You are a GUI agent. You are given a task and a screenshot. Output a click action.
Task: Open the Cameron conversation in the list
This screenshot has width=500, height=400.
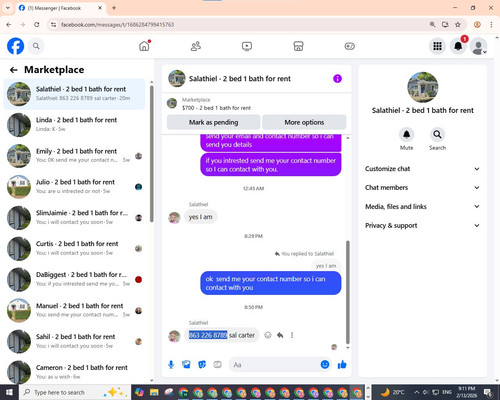coord(75,371)
